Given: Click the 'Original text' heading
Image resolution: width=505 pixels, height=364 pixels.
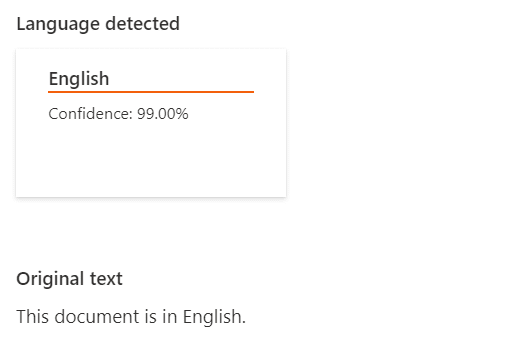Looking at the screenshot, I should (x=69, y=279).
